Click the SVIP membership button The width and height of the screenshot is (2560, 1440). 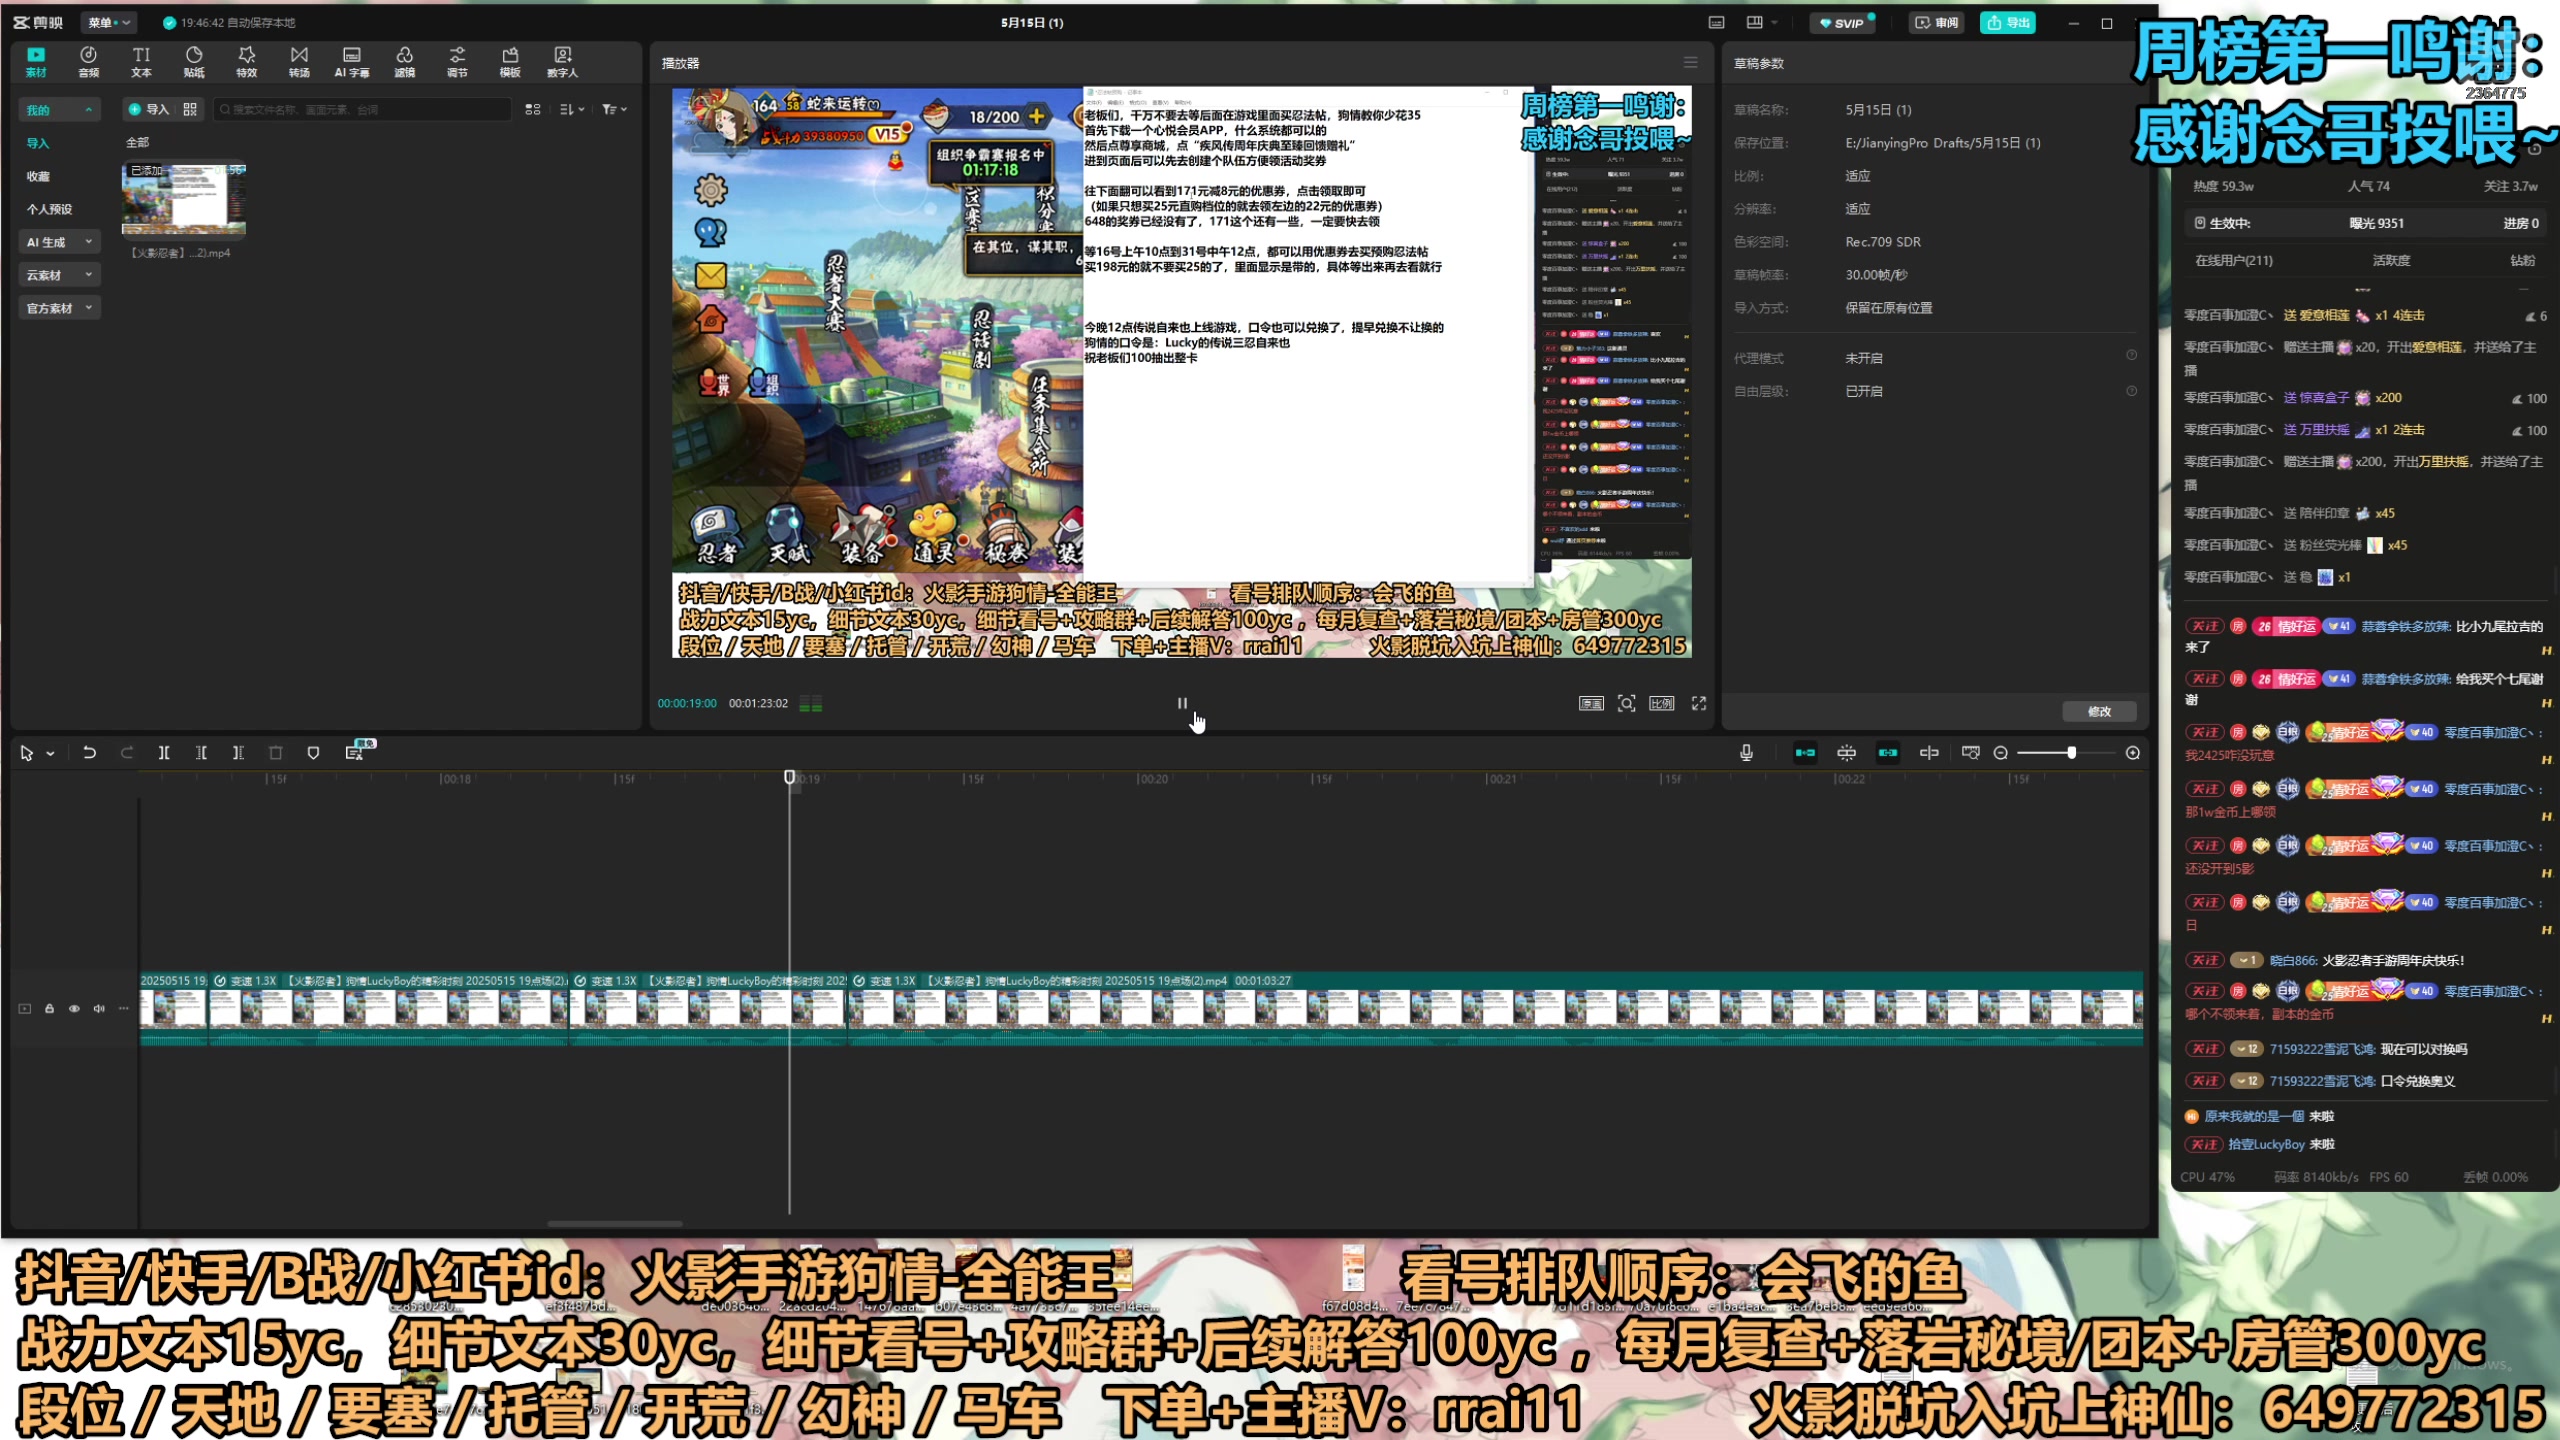[x=1841, y=22]
